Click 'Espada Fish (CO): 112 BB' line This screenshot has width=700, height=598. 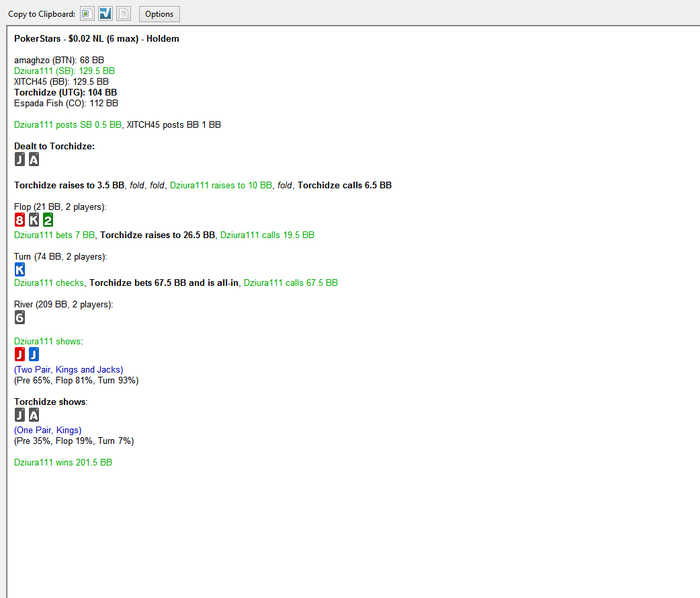pyautogui.click(x=66, y=103)
